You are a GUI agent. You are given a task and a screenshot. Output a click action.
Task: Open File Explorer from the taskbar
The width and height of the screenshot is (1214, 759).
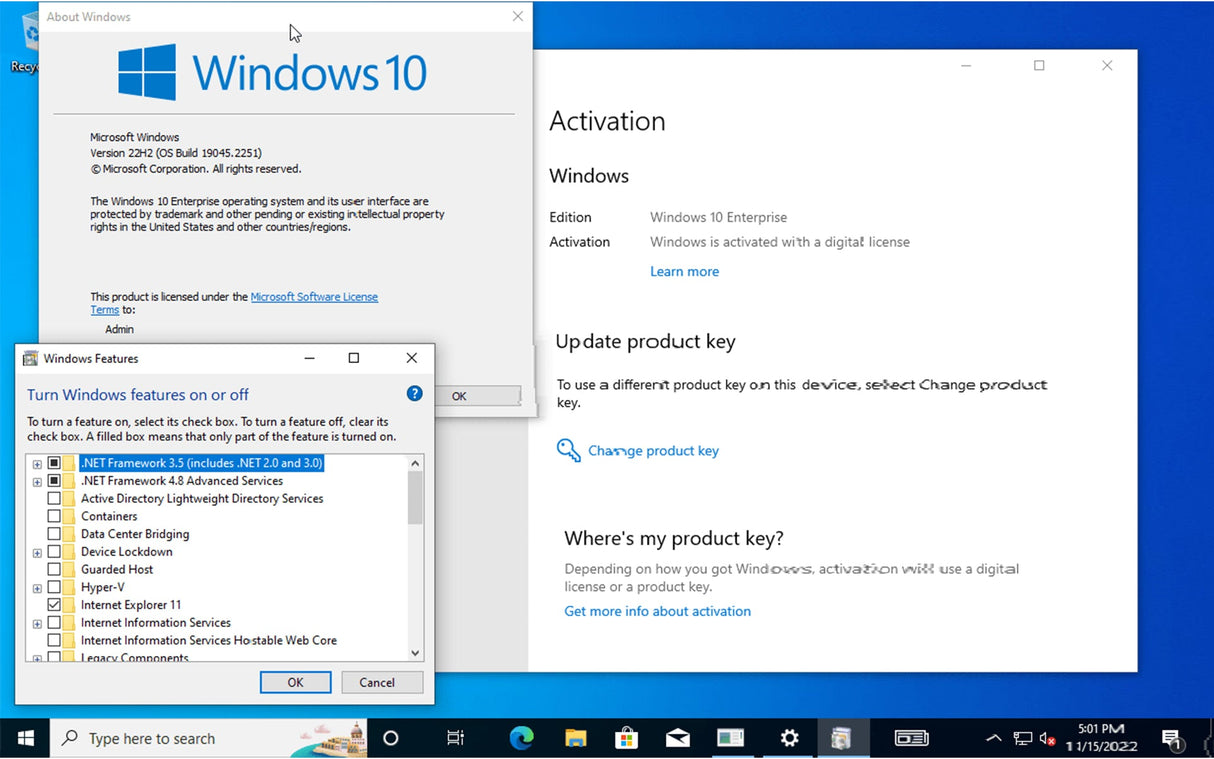(x=574, y=738)
